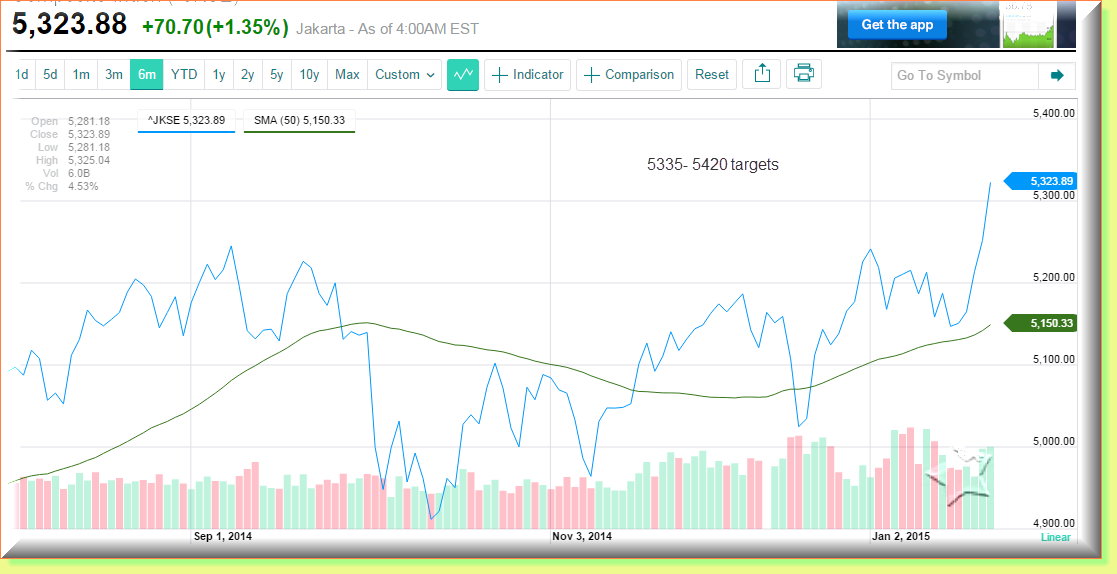Select the ^JKSE series legend label
The image size is (1117, 574).
point(186,120)
